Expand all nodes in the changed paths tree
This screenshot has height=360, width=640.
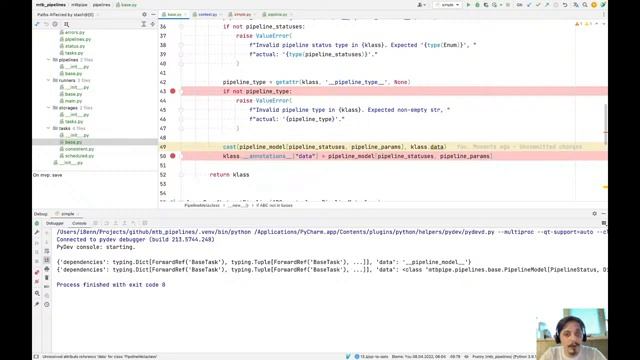click(x=144, y=24)
